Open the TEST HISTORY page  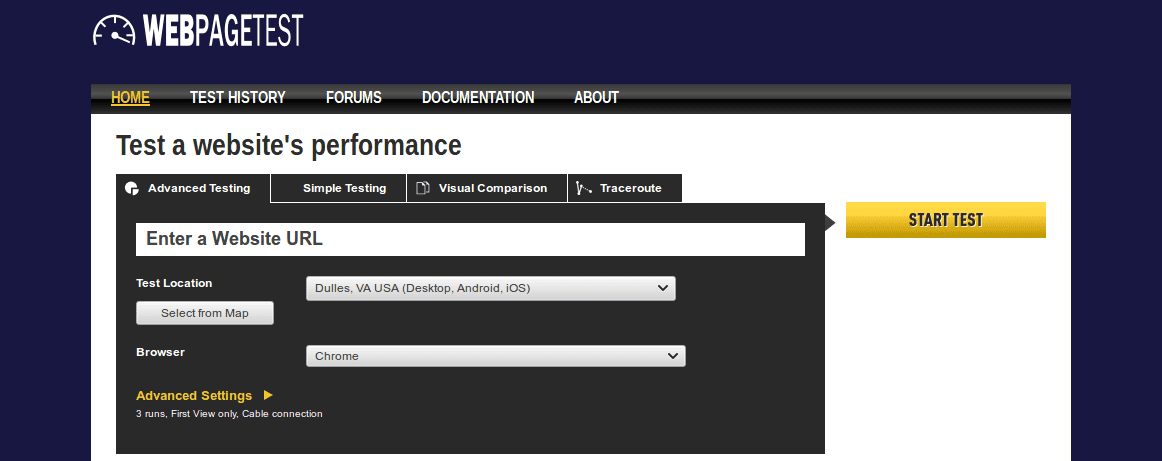click(x=238, y=98)
